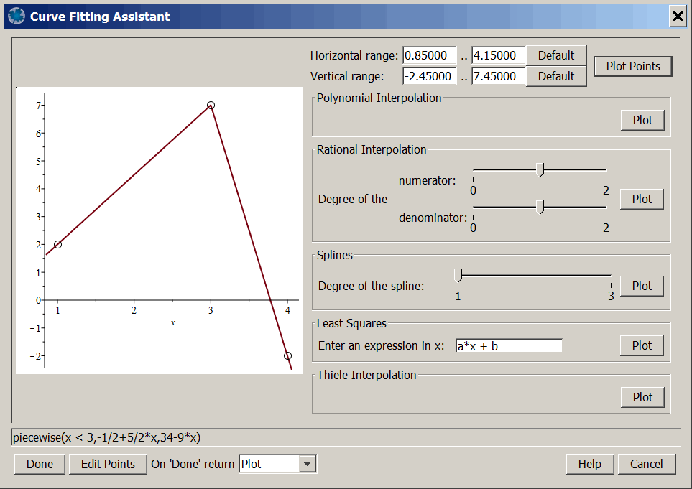This screenshot has width=692, height=489.
Task: Reset horizontal range with Default button
Action: tap(556, 55)
